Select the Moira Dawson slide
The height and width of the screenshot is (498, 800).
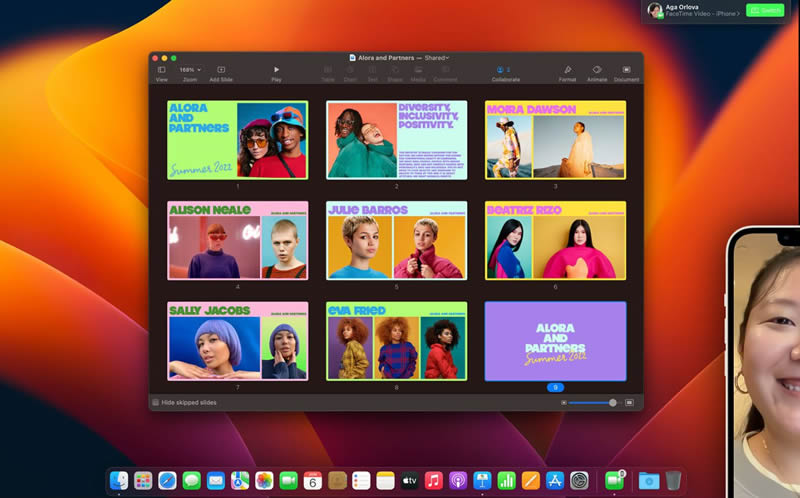pos(555,140)
